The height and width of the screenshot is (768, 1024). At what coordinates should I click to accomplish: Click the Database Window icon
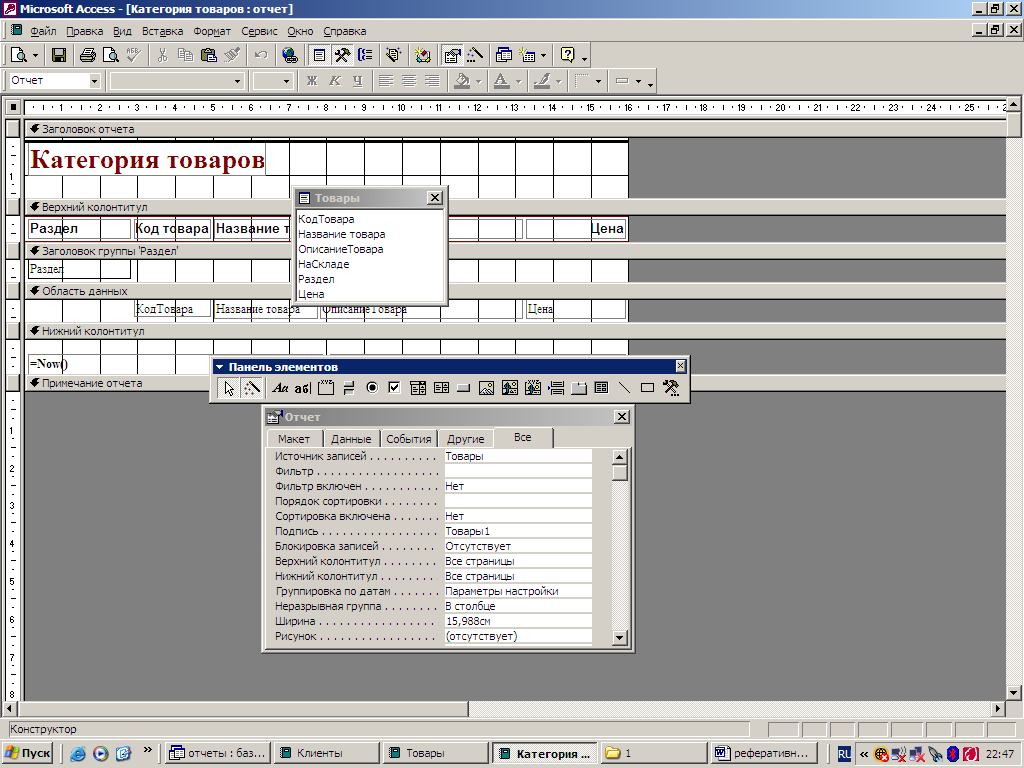pyautogui.click(x=504, y=56)
